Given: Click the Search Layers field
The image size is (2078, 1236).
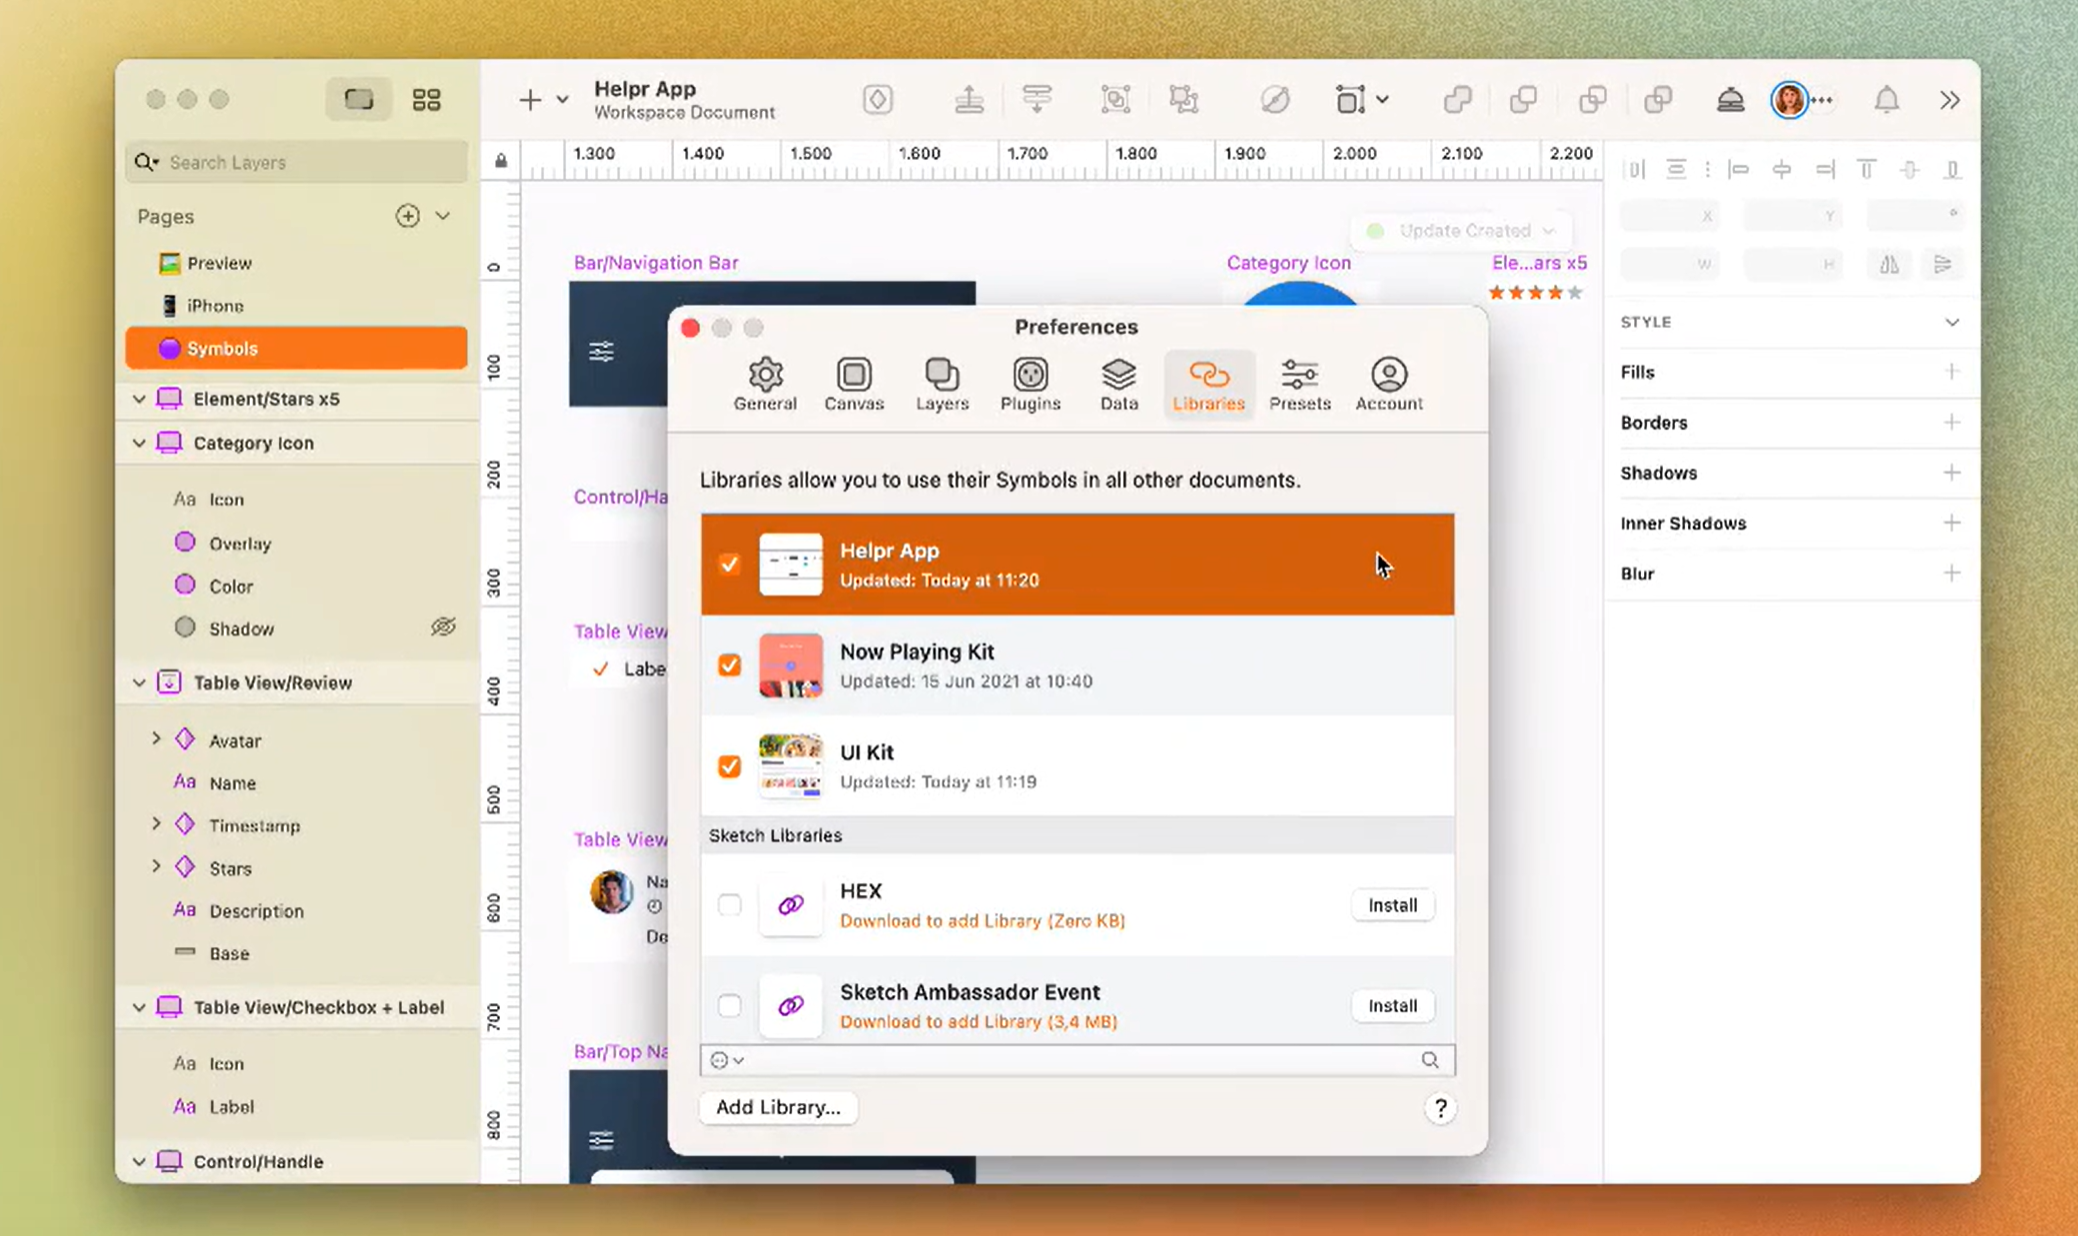Looking at the screenshot, I should tap(297, 162).
